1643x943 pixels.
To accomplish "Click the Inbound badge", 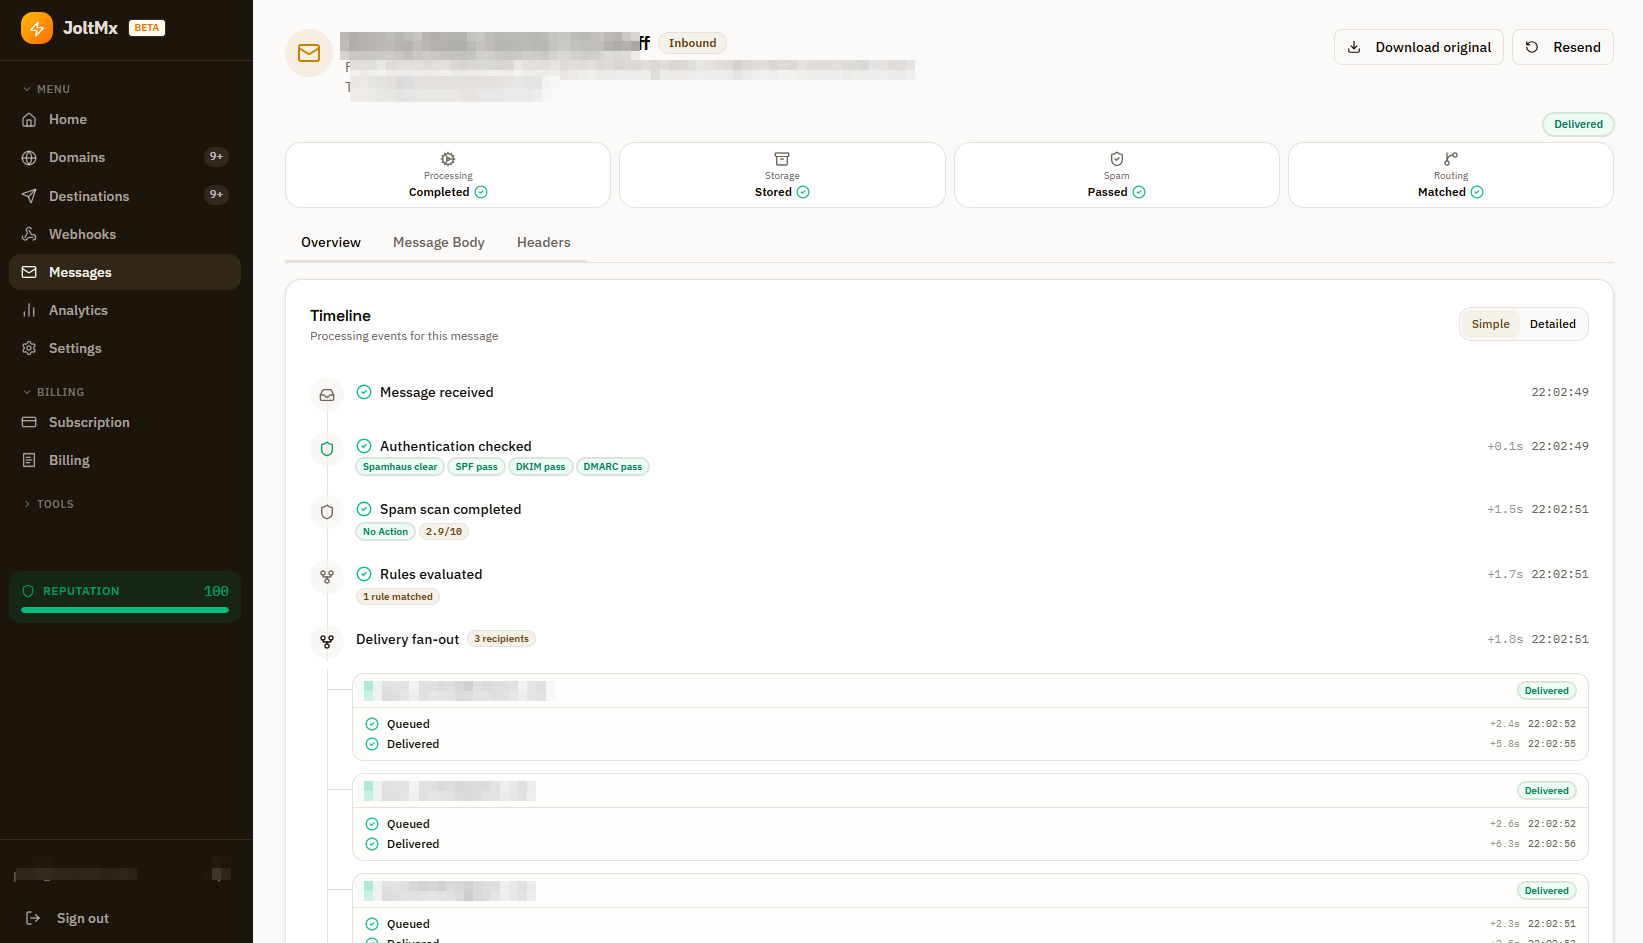I will [x=692, y=43].
